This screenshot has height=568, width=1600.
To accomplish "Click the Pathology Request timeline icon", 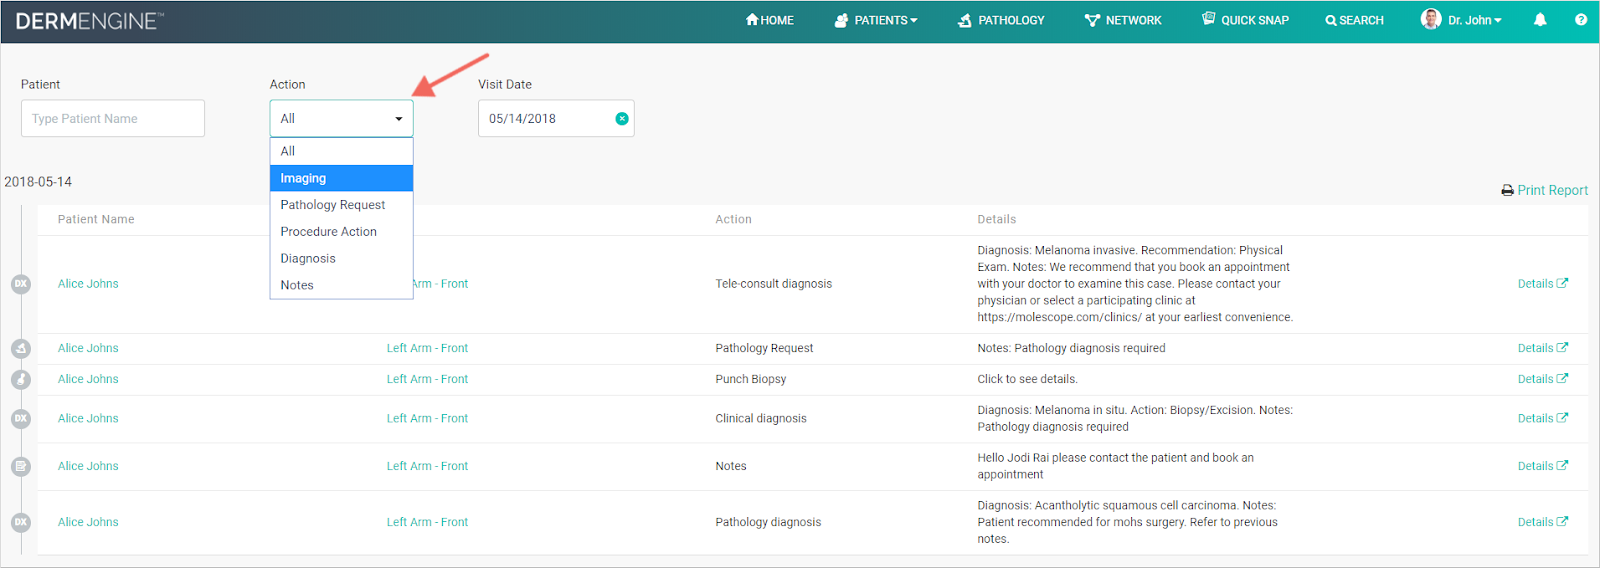I will [x=21, y=349].
